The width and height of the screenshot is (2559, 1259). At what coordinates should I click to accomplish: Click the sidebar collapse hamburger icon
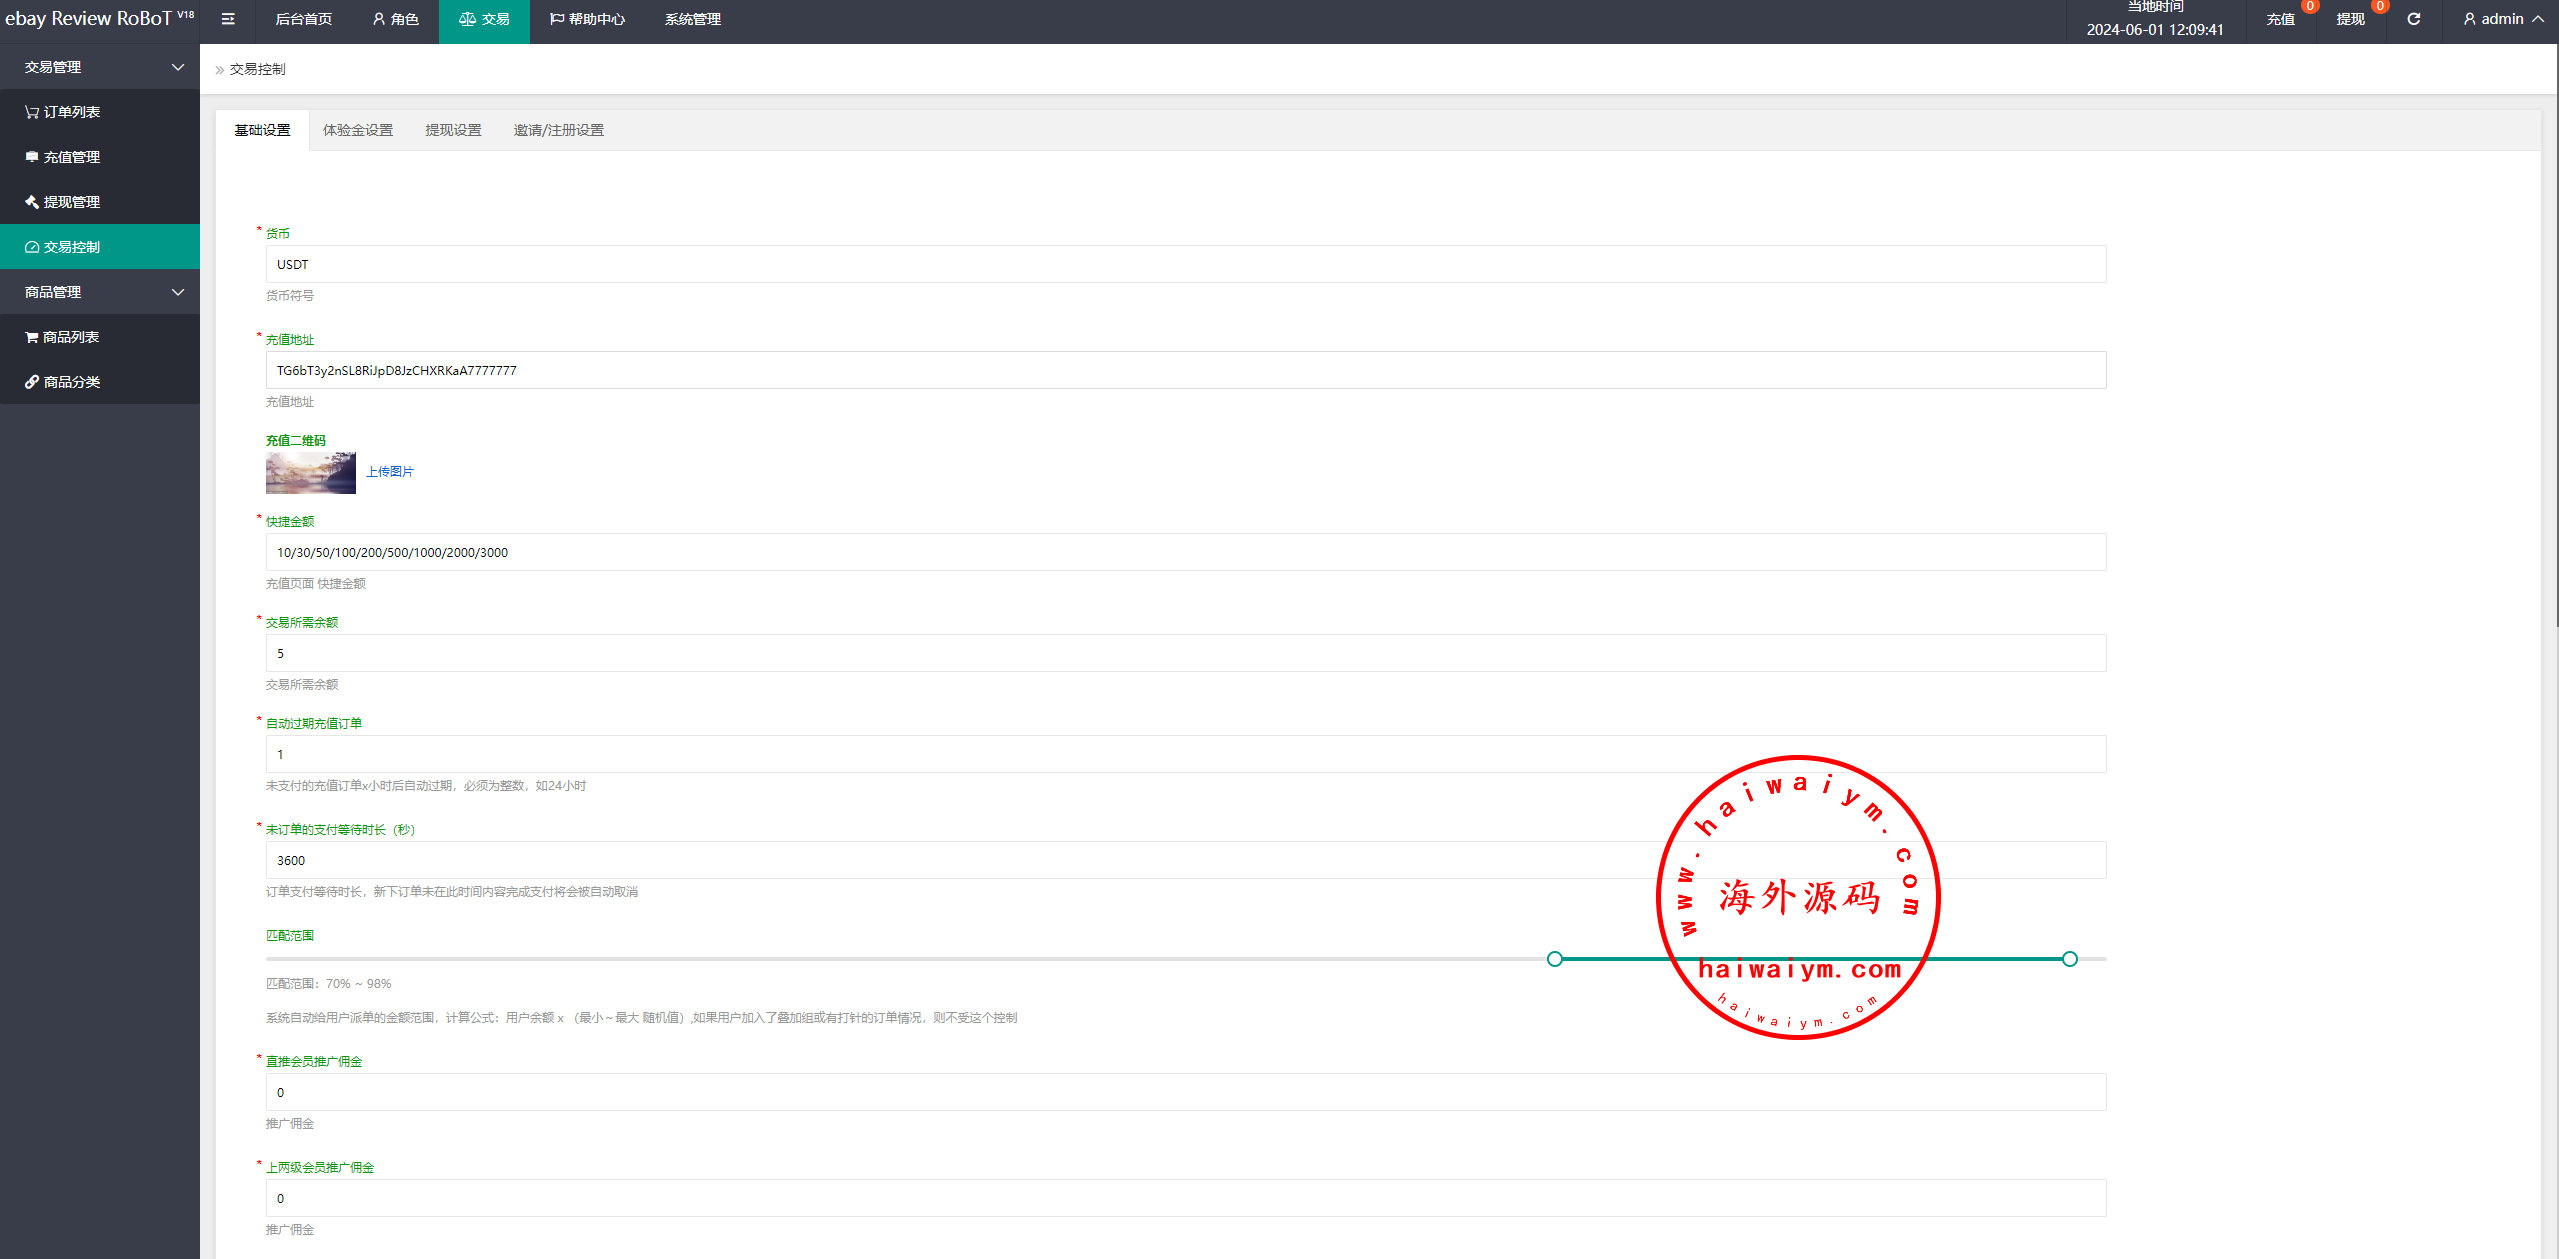pyautogui.click(x=228, y=19)
